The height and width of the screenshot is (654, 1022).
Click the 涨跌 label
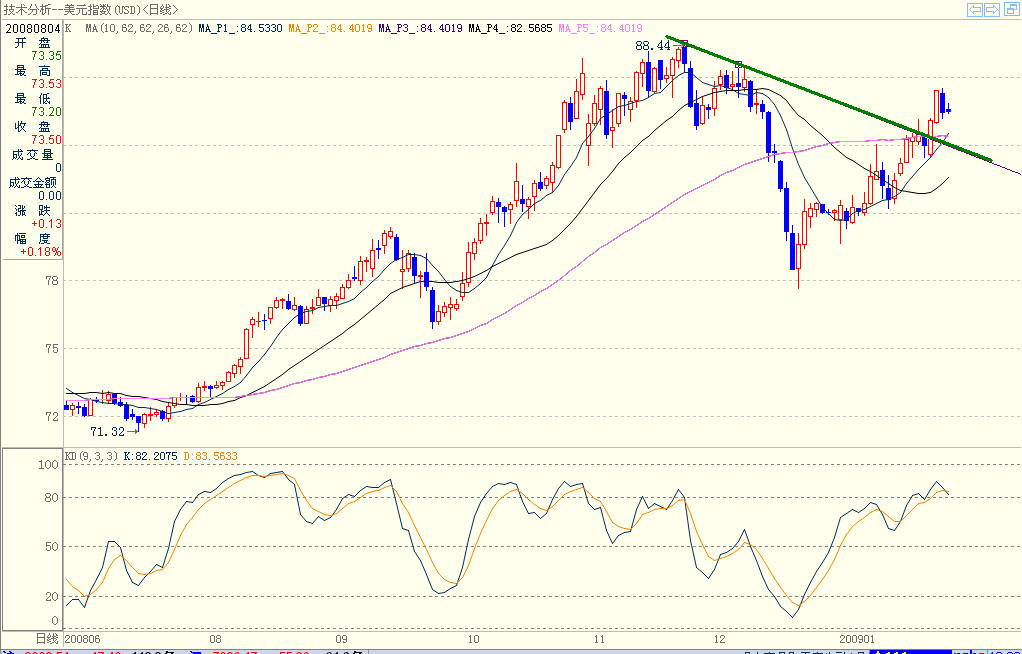[x=33, y=211]
